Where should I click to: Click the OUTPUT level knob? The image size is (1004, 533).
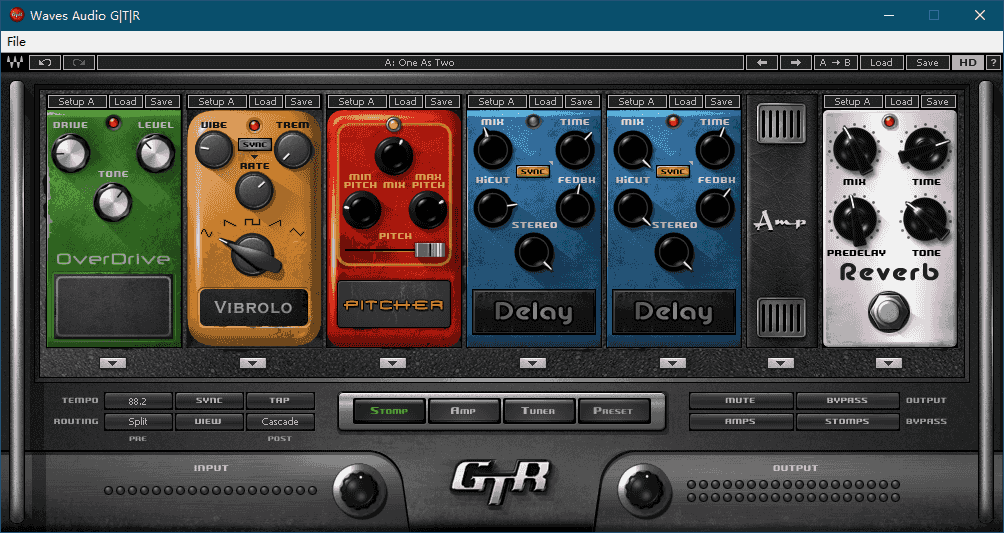pyautogui.click(x=645, y=491)
